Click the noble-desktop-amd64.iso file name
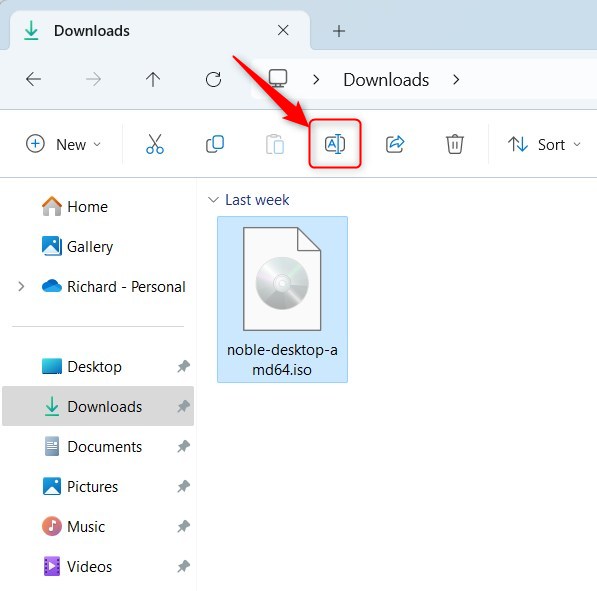 click(282, 359)
